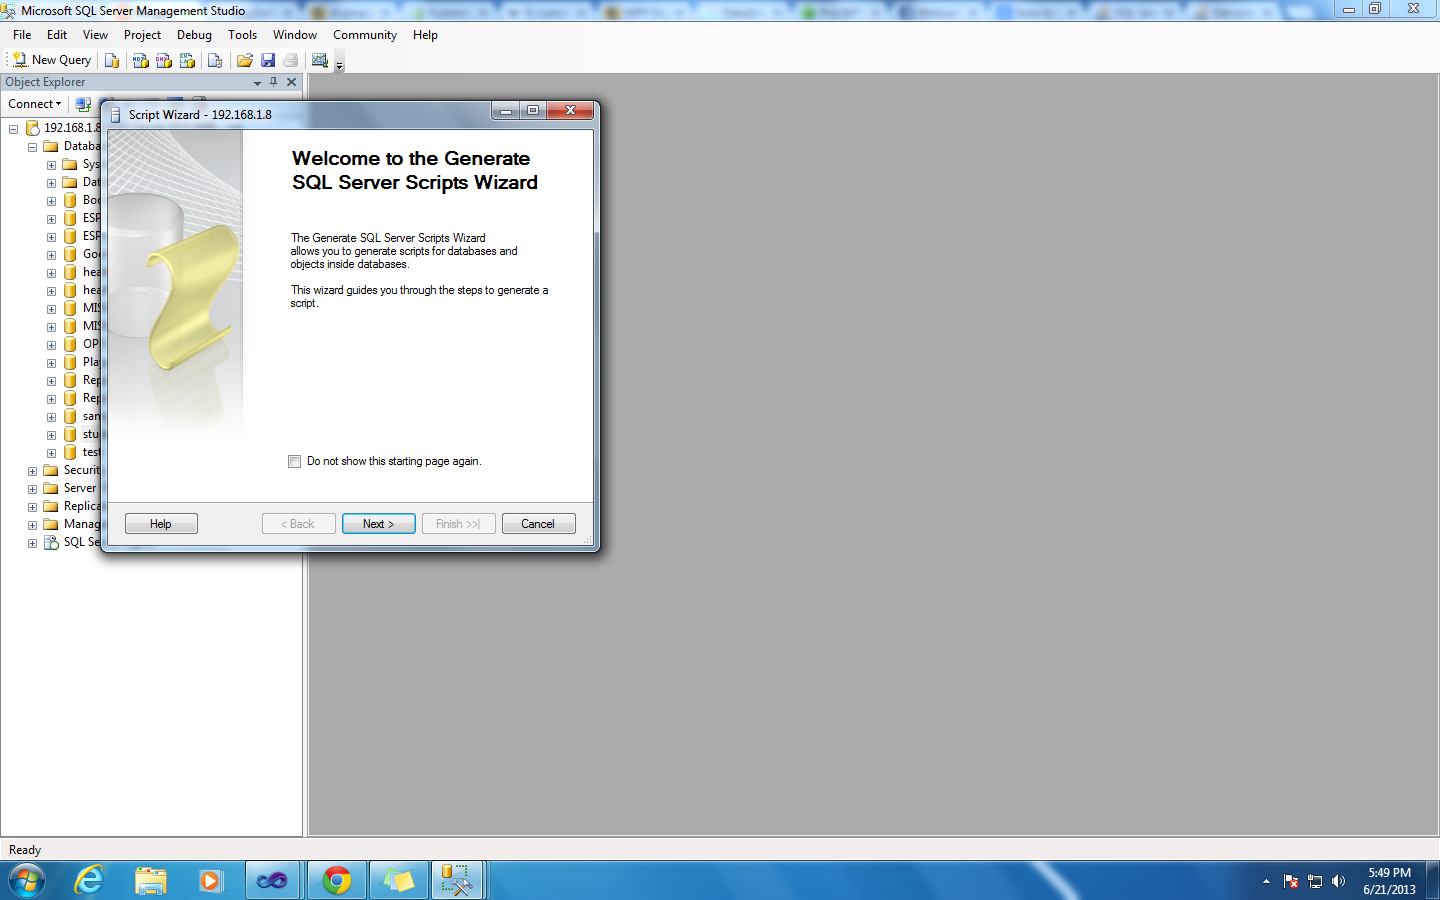The height and width of the screenshot is (900, 1440).
Task: Minimize the Script Wizard dialog
Action: [506, 111]
